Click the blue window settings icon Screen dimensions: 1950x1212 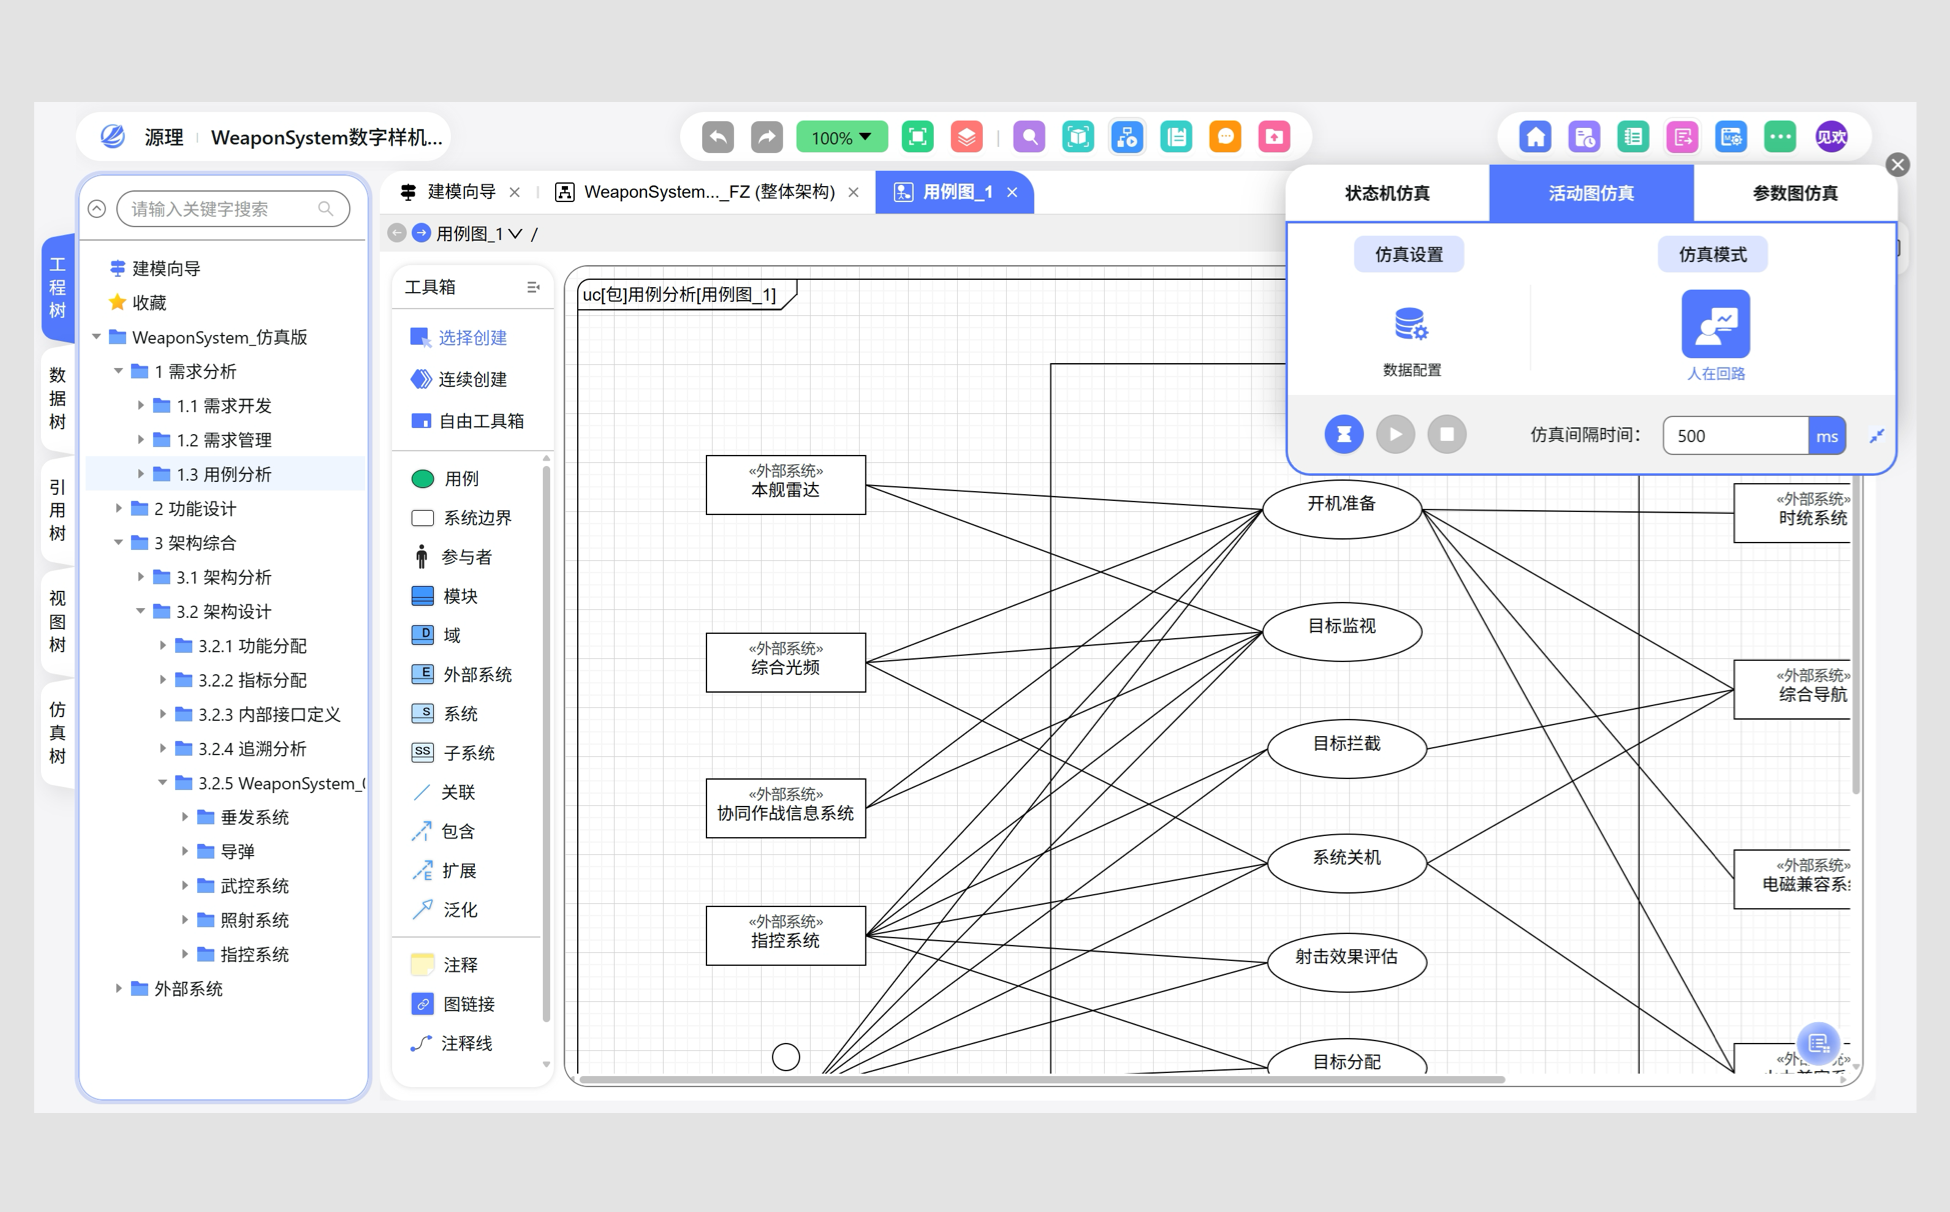(x=1731, y=137)
